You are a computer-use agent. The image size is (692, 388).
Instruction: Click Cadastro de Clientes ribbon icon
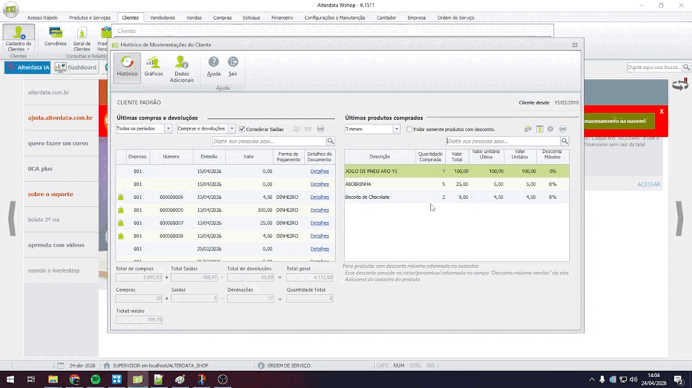(18, 39)
